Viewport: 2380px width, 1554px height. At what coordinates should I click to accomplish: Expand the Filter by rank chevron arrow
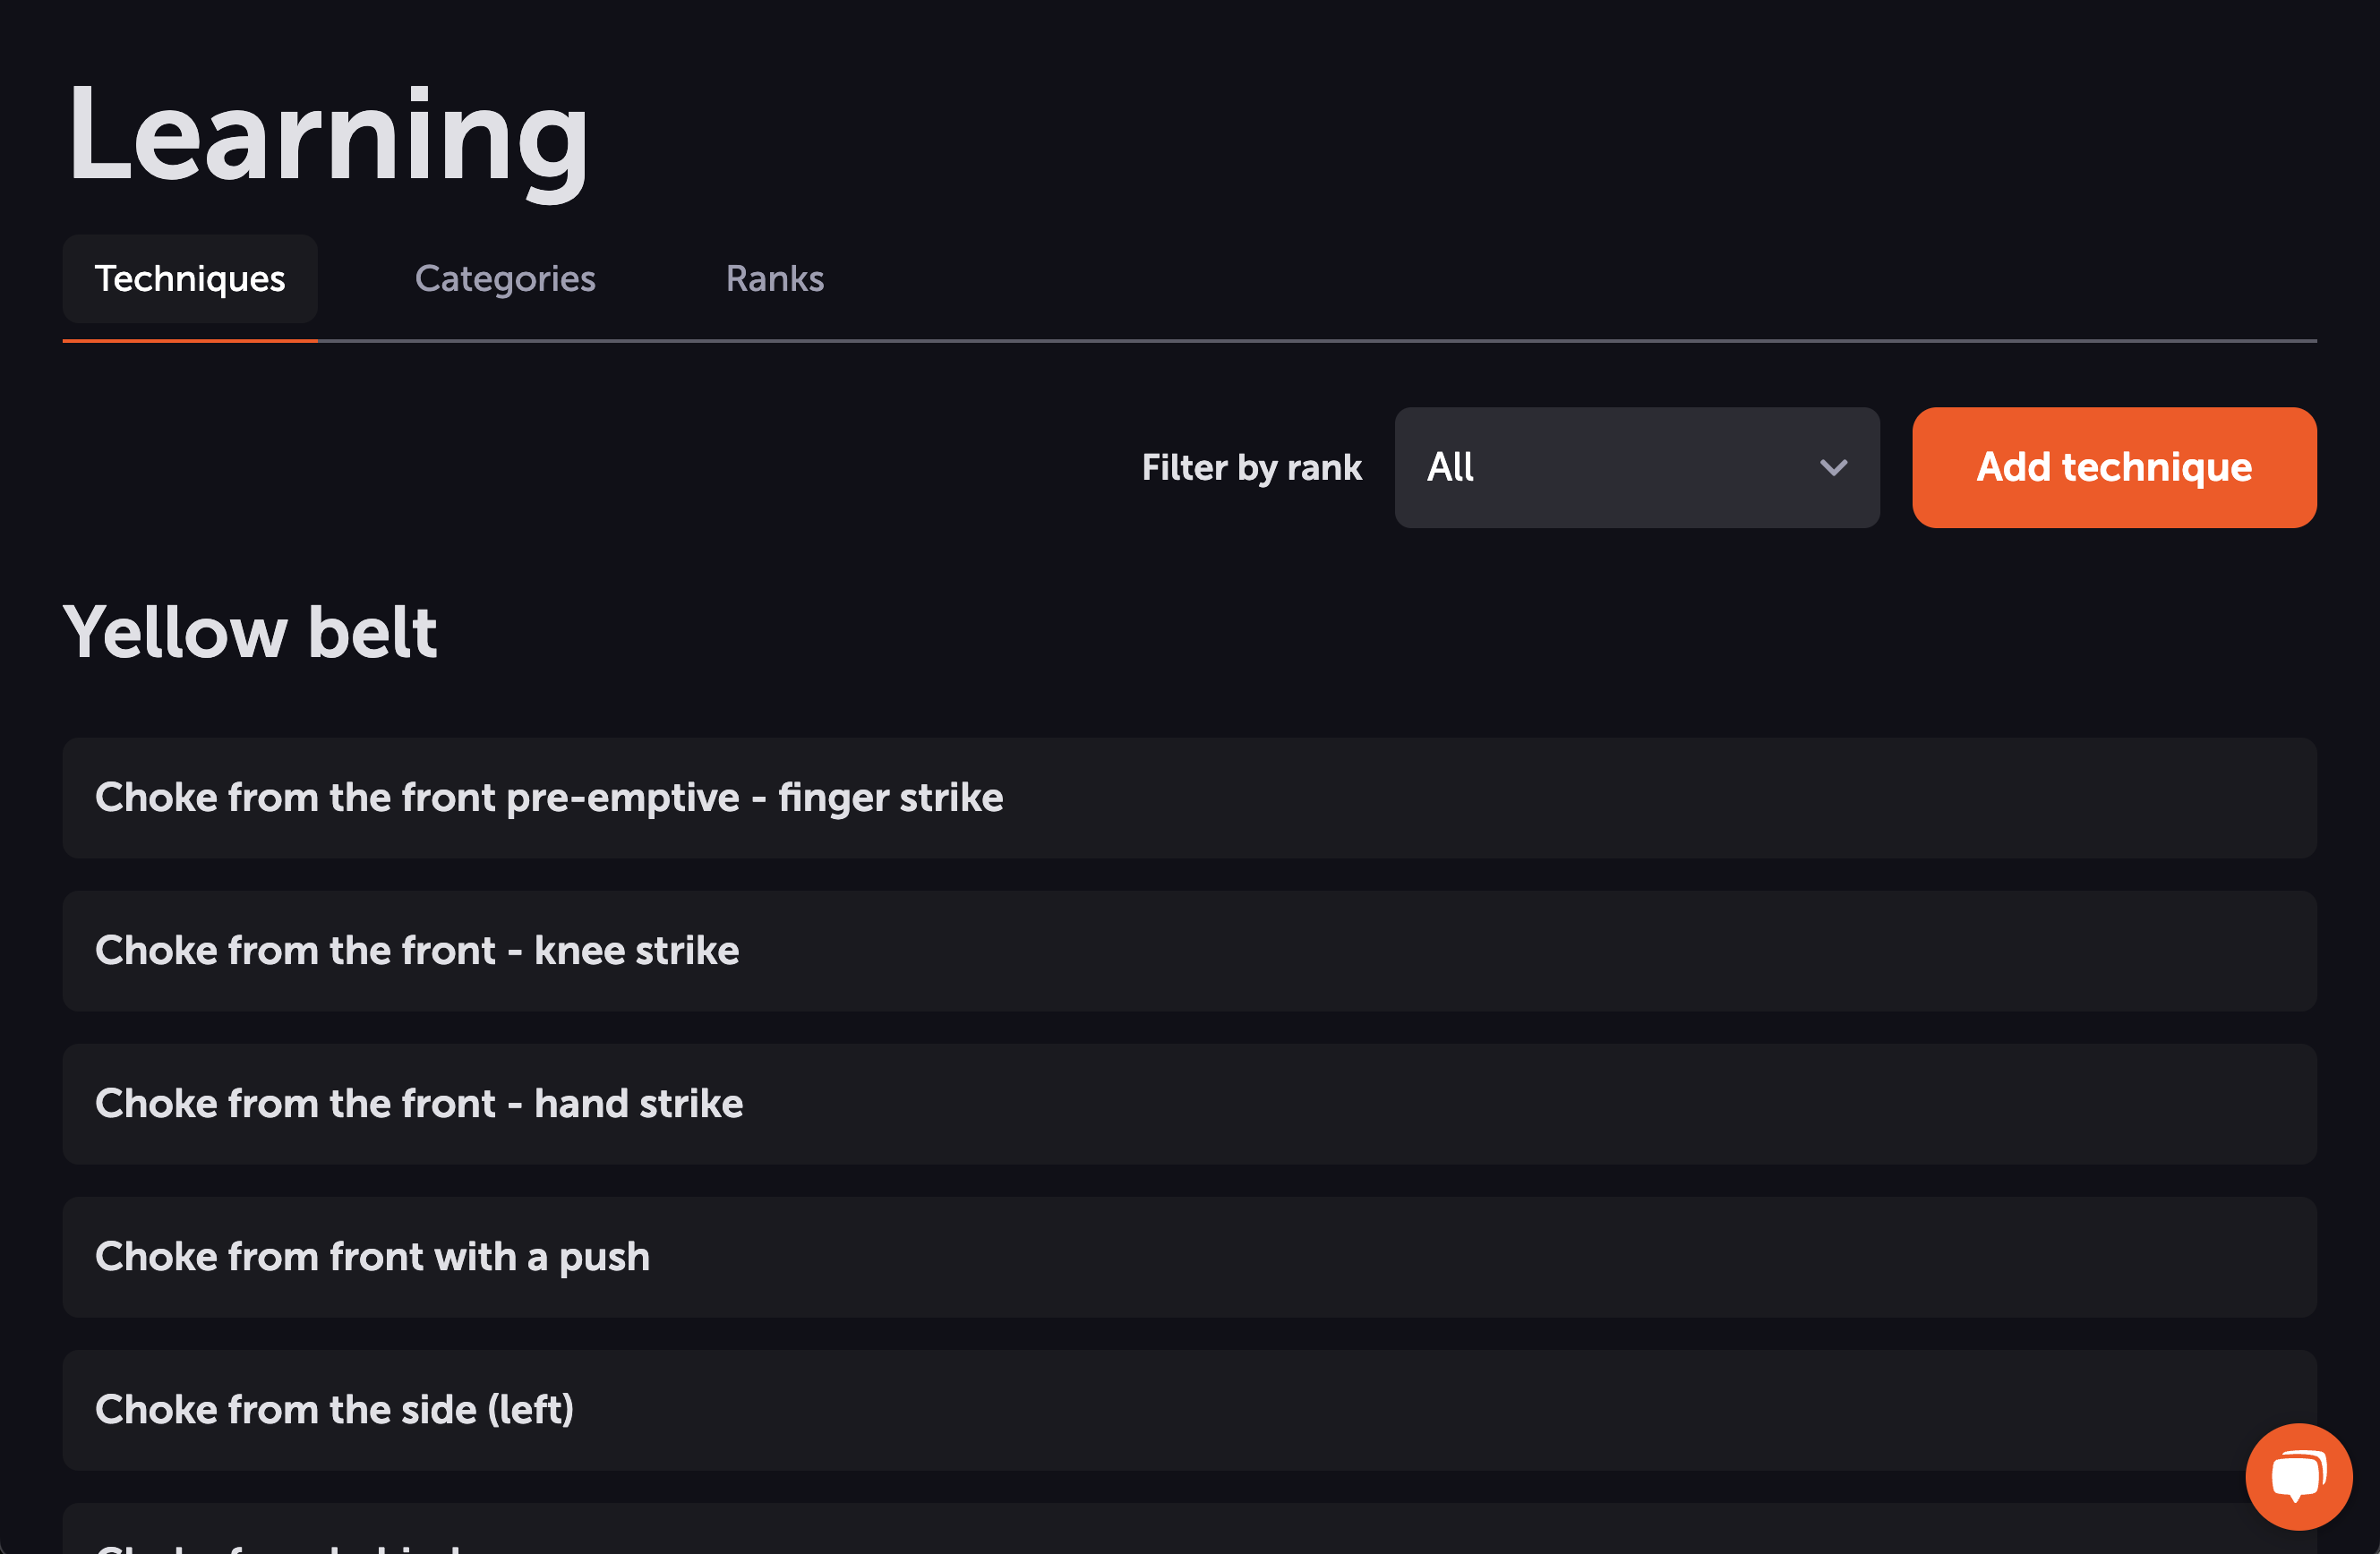tap(1833, 468)
